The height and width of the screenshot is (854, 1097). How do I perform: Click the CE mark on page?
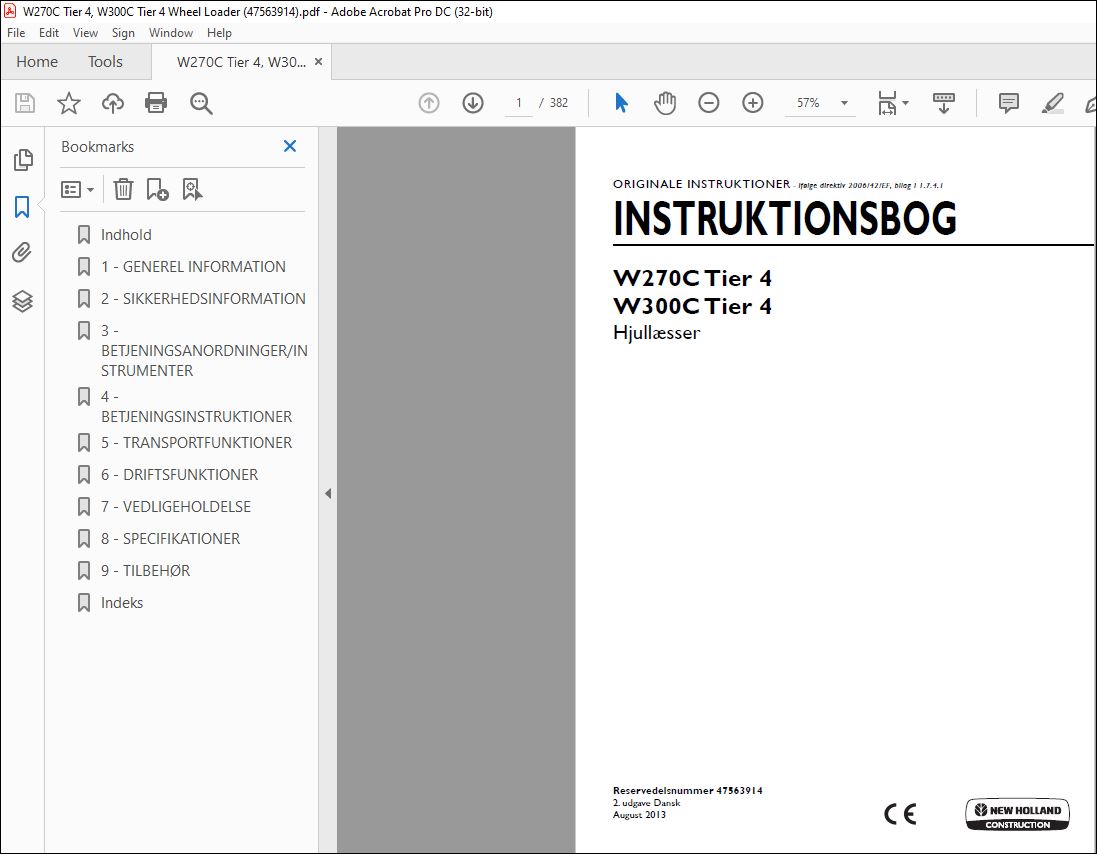point(900,814)
